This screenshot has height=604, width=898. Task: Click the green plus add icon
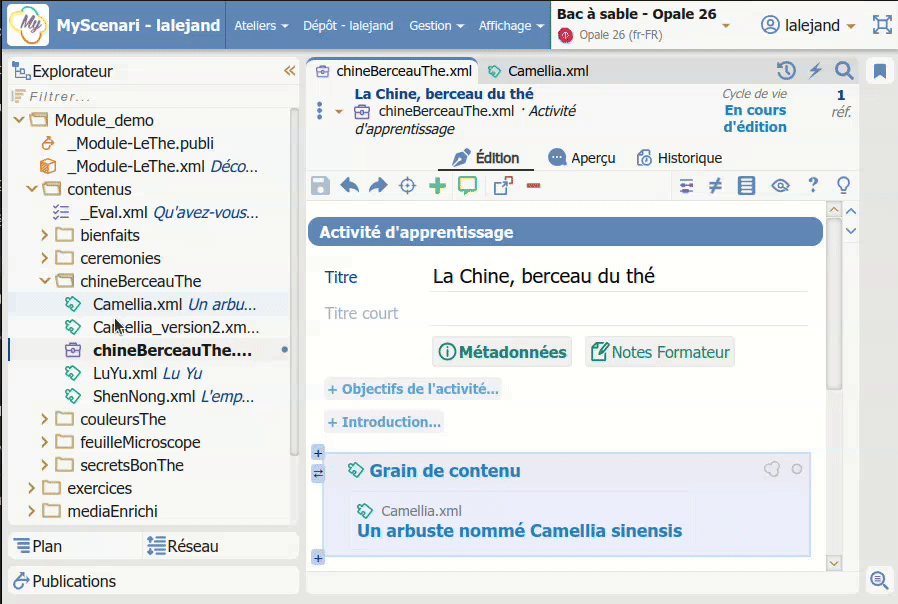pyautogui.click(x=437, y=185)
